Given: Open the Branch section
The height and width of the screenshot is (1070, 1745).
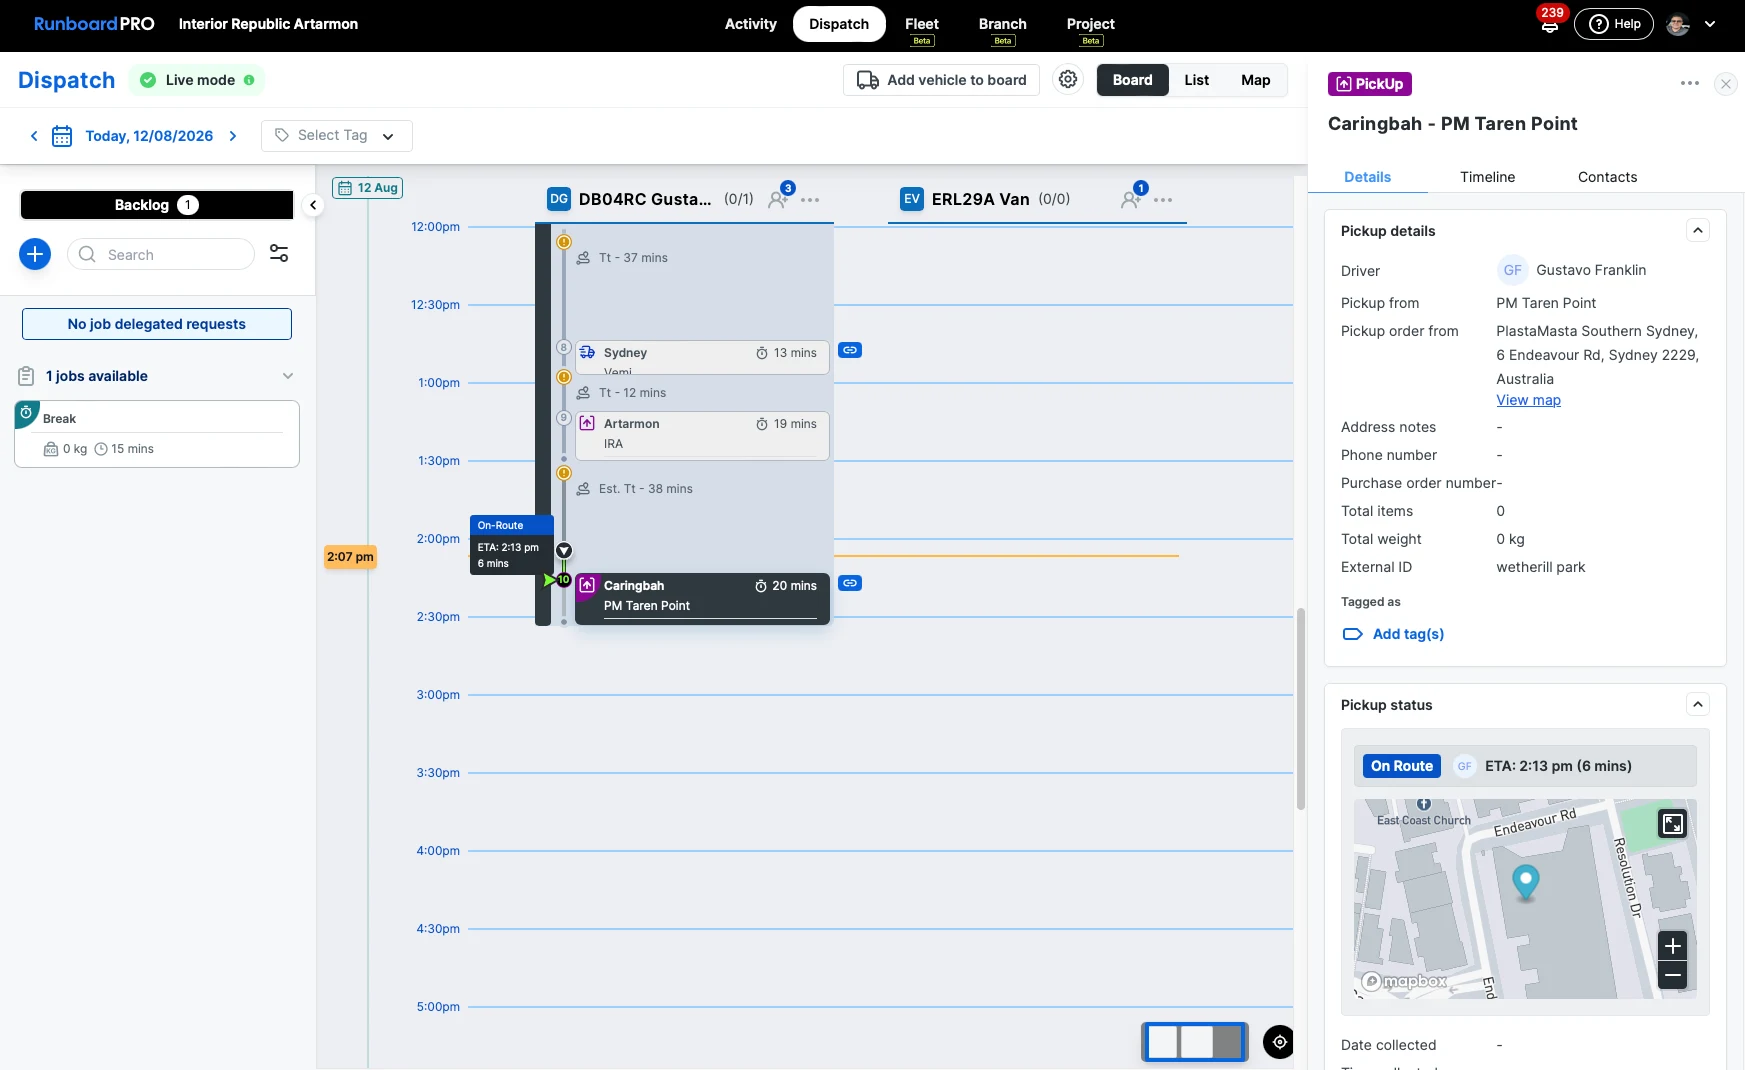Looking at the screenshot, I should coord(1002,24).
